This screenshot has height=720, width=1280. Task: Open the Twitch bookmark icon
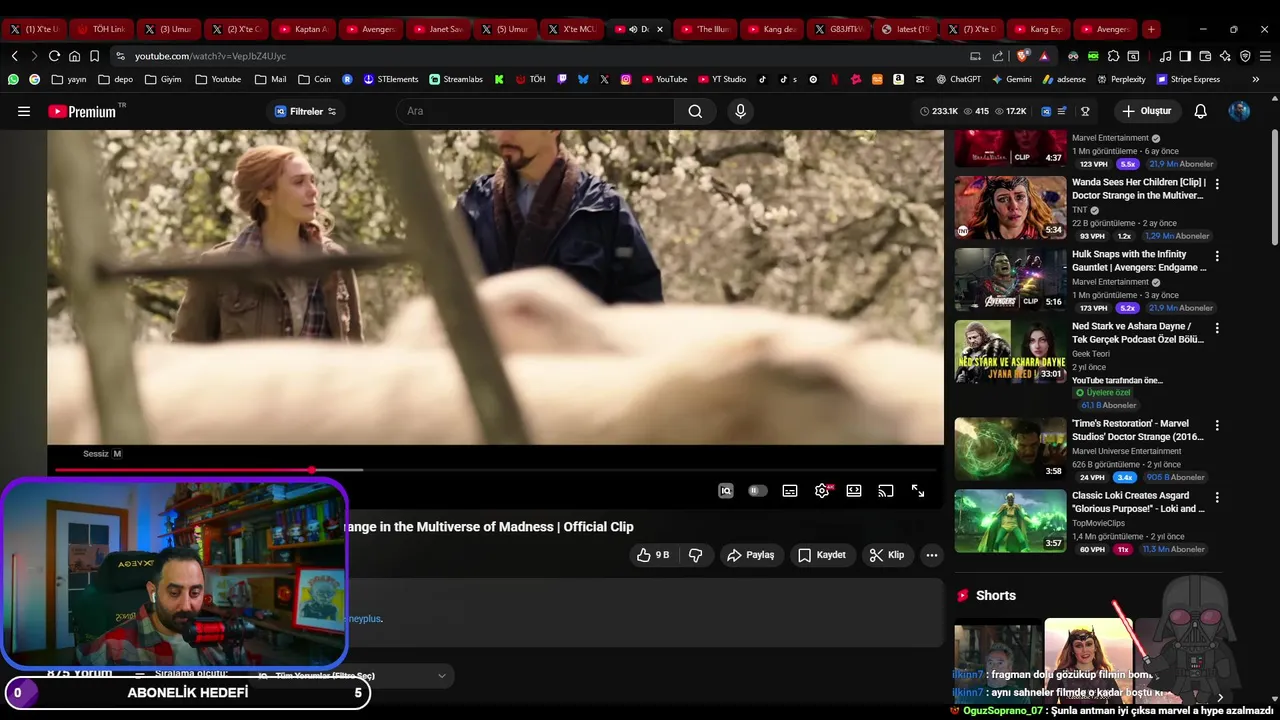pyautogui.click(x=562, y=79)
